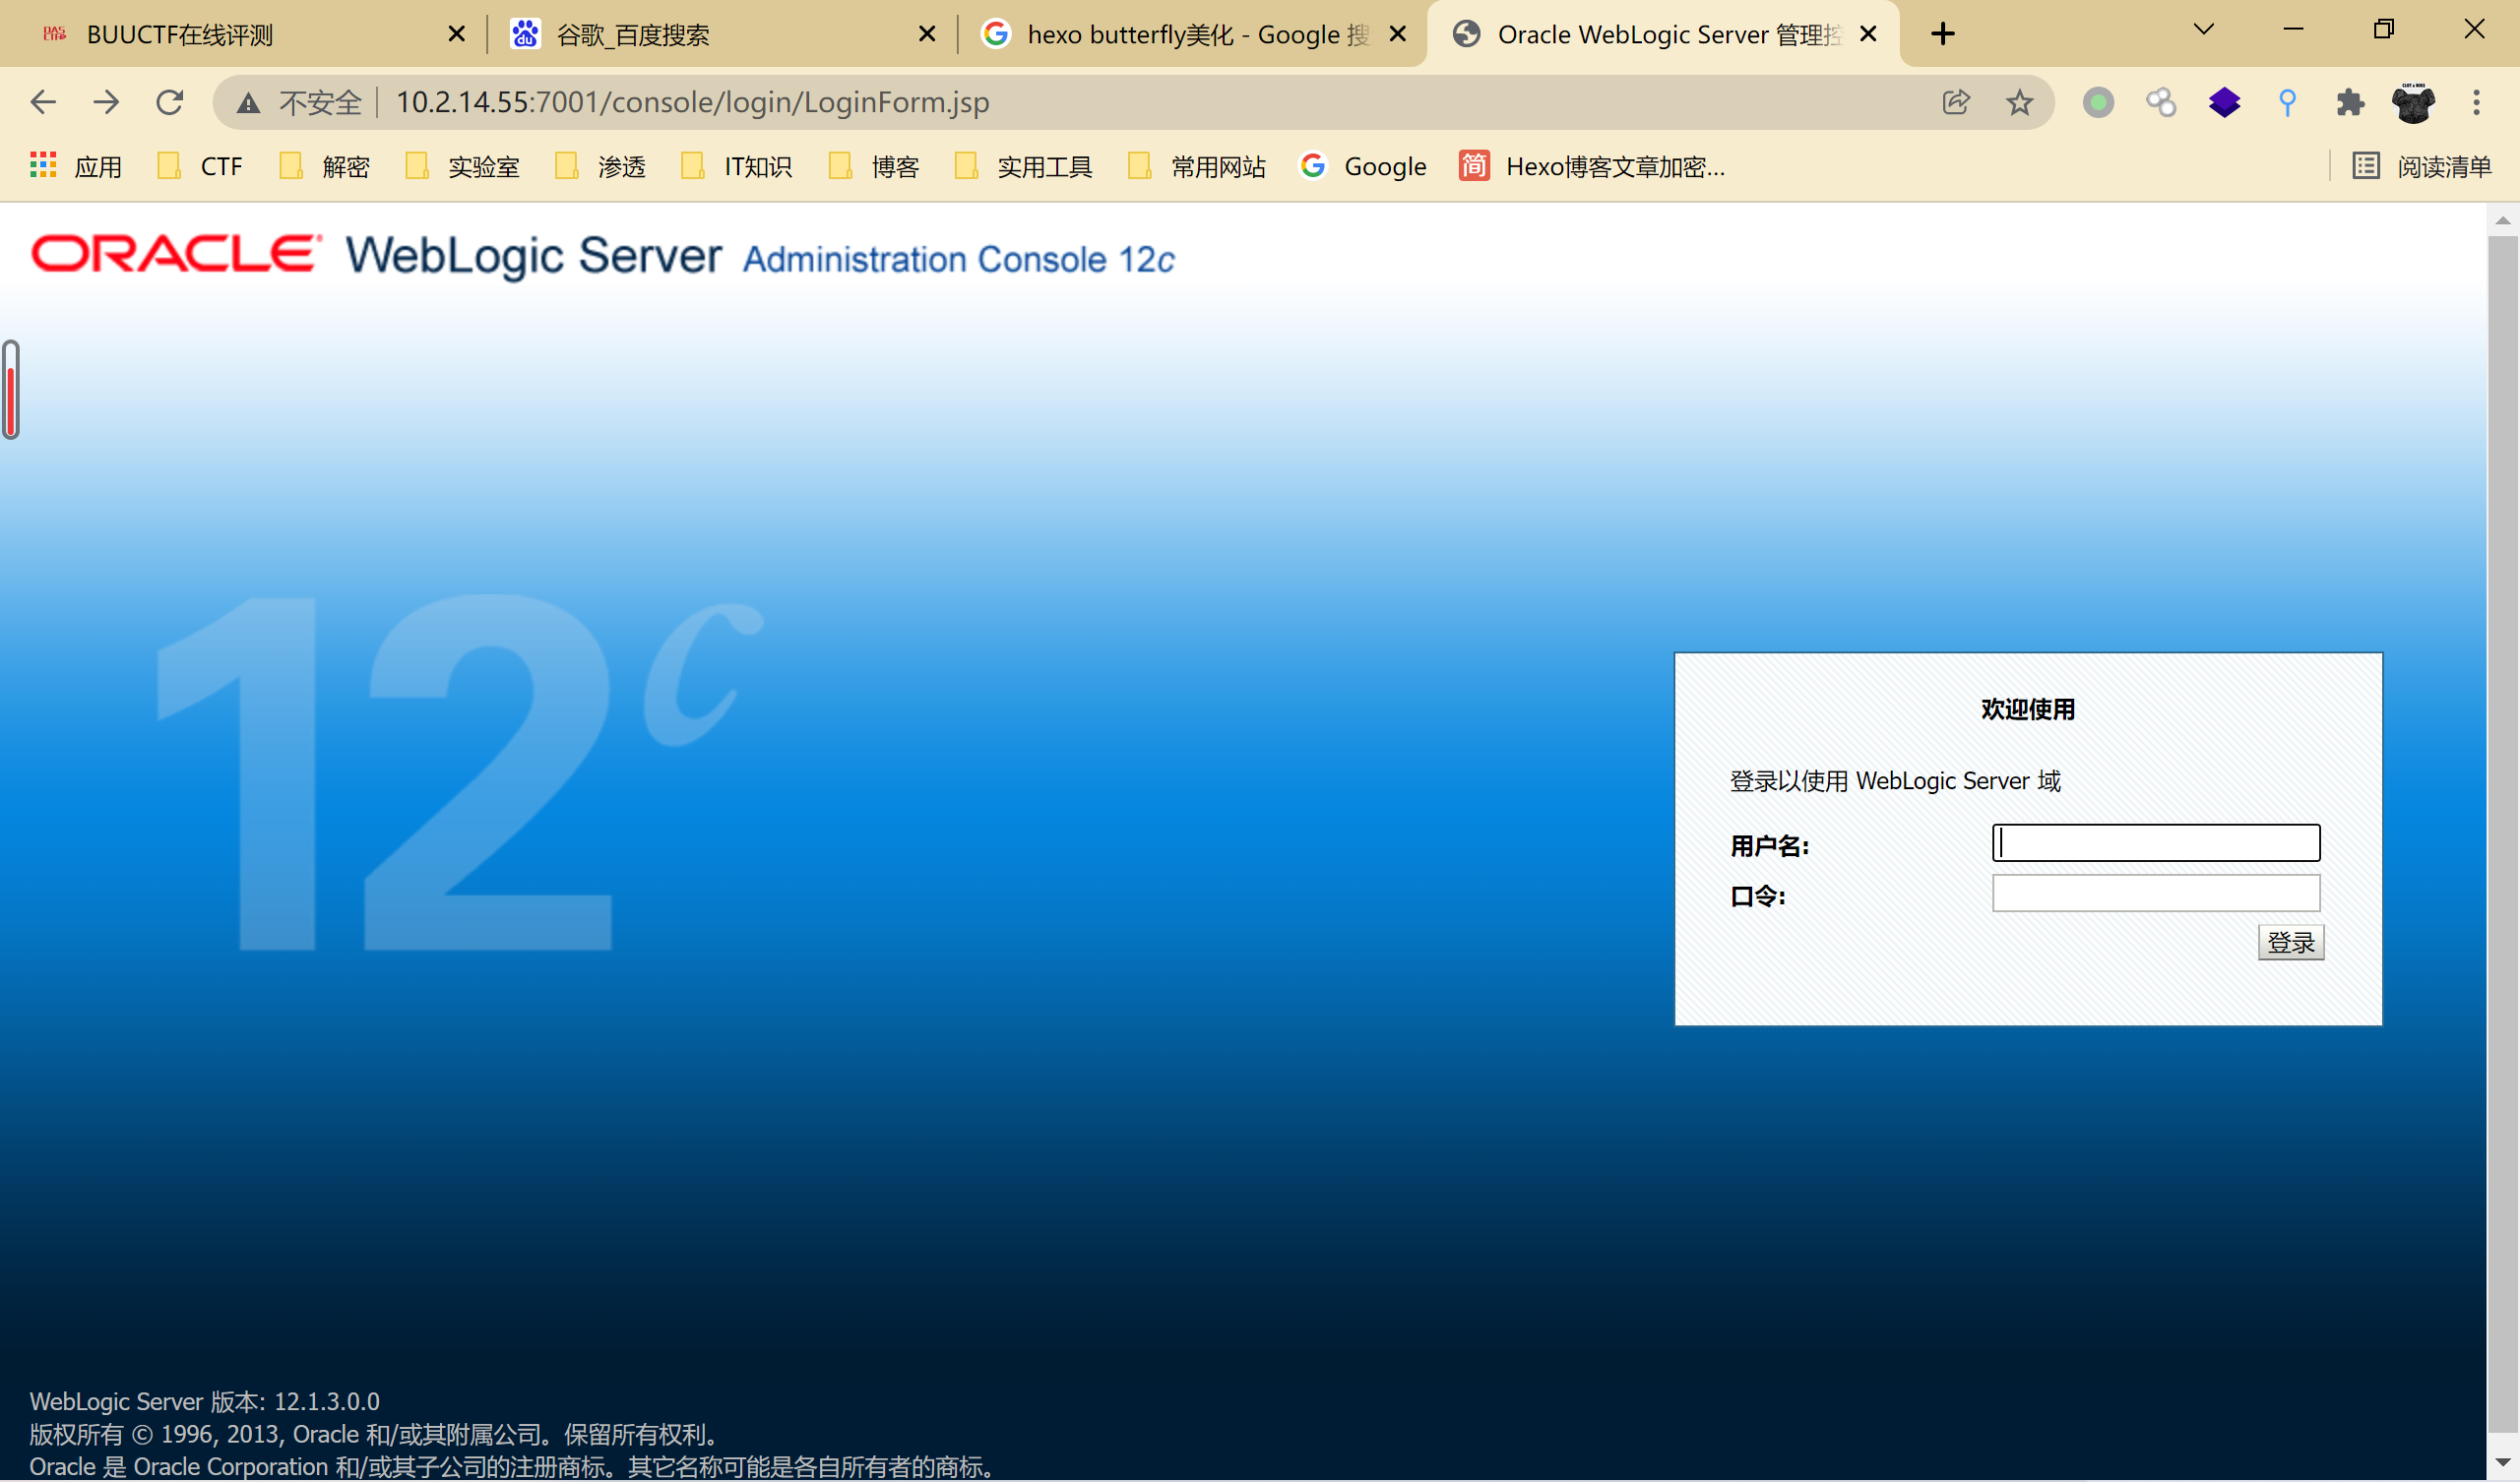Focus the 用户名 username field
This screenshot has width=2520, height=1482.
[2156, 843]
